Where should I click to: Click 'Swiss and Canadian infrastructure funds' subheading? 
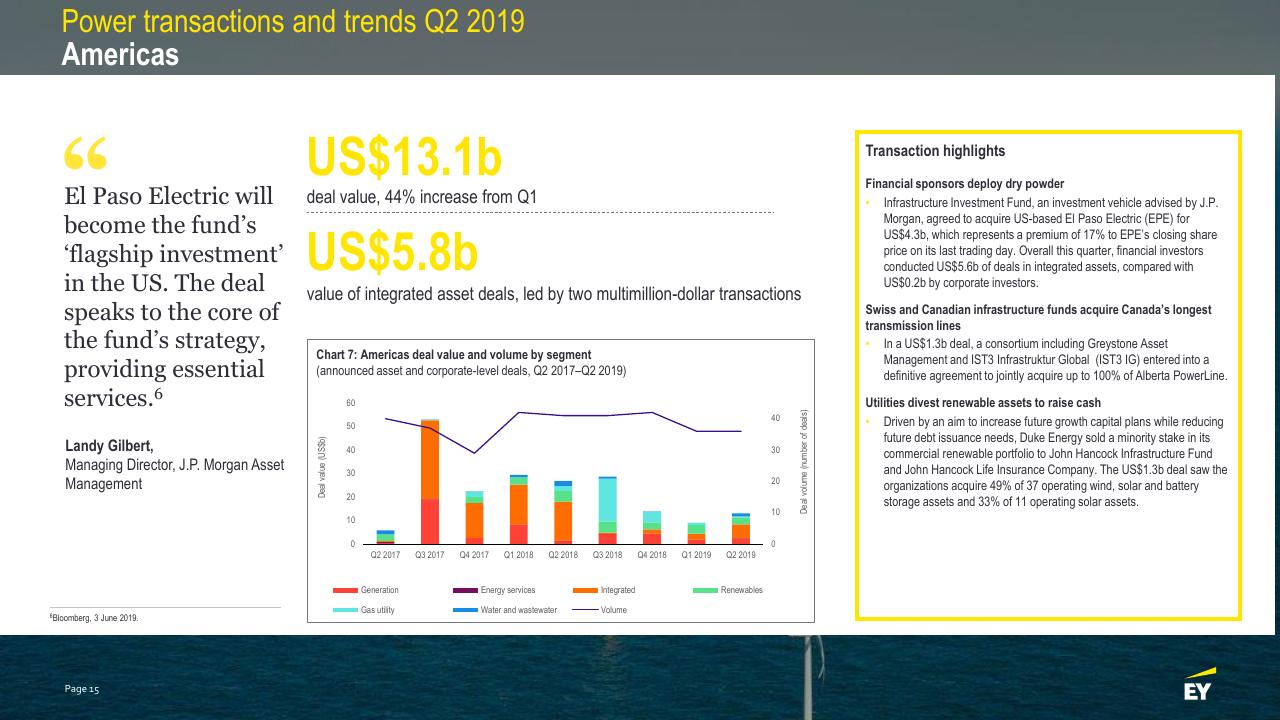click(1038, 319)
